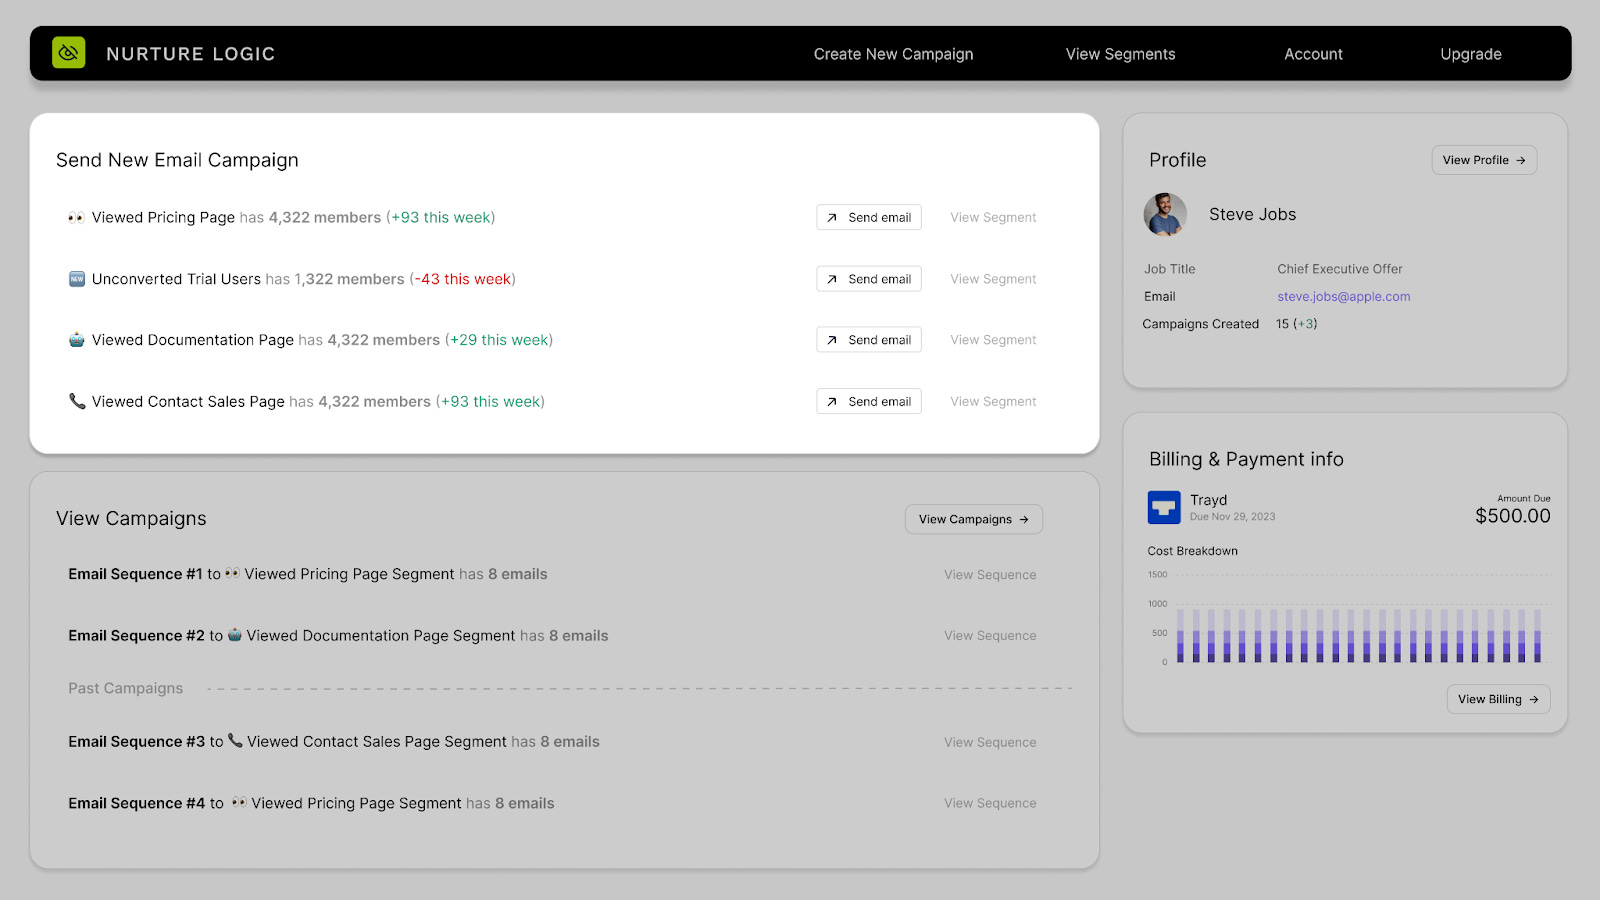View Sequence for Email Sequence #4
The height and width of the screenshot is (900, 1600).
coord(990,803)
